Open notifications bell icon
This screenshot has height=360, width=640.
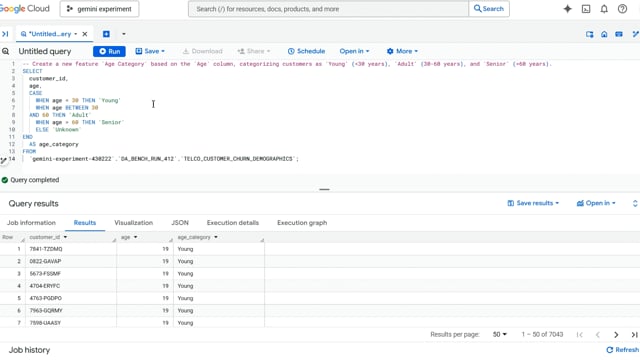[604, 9]
